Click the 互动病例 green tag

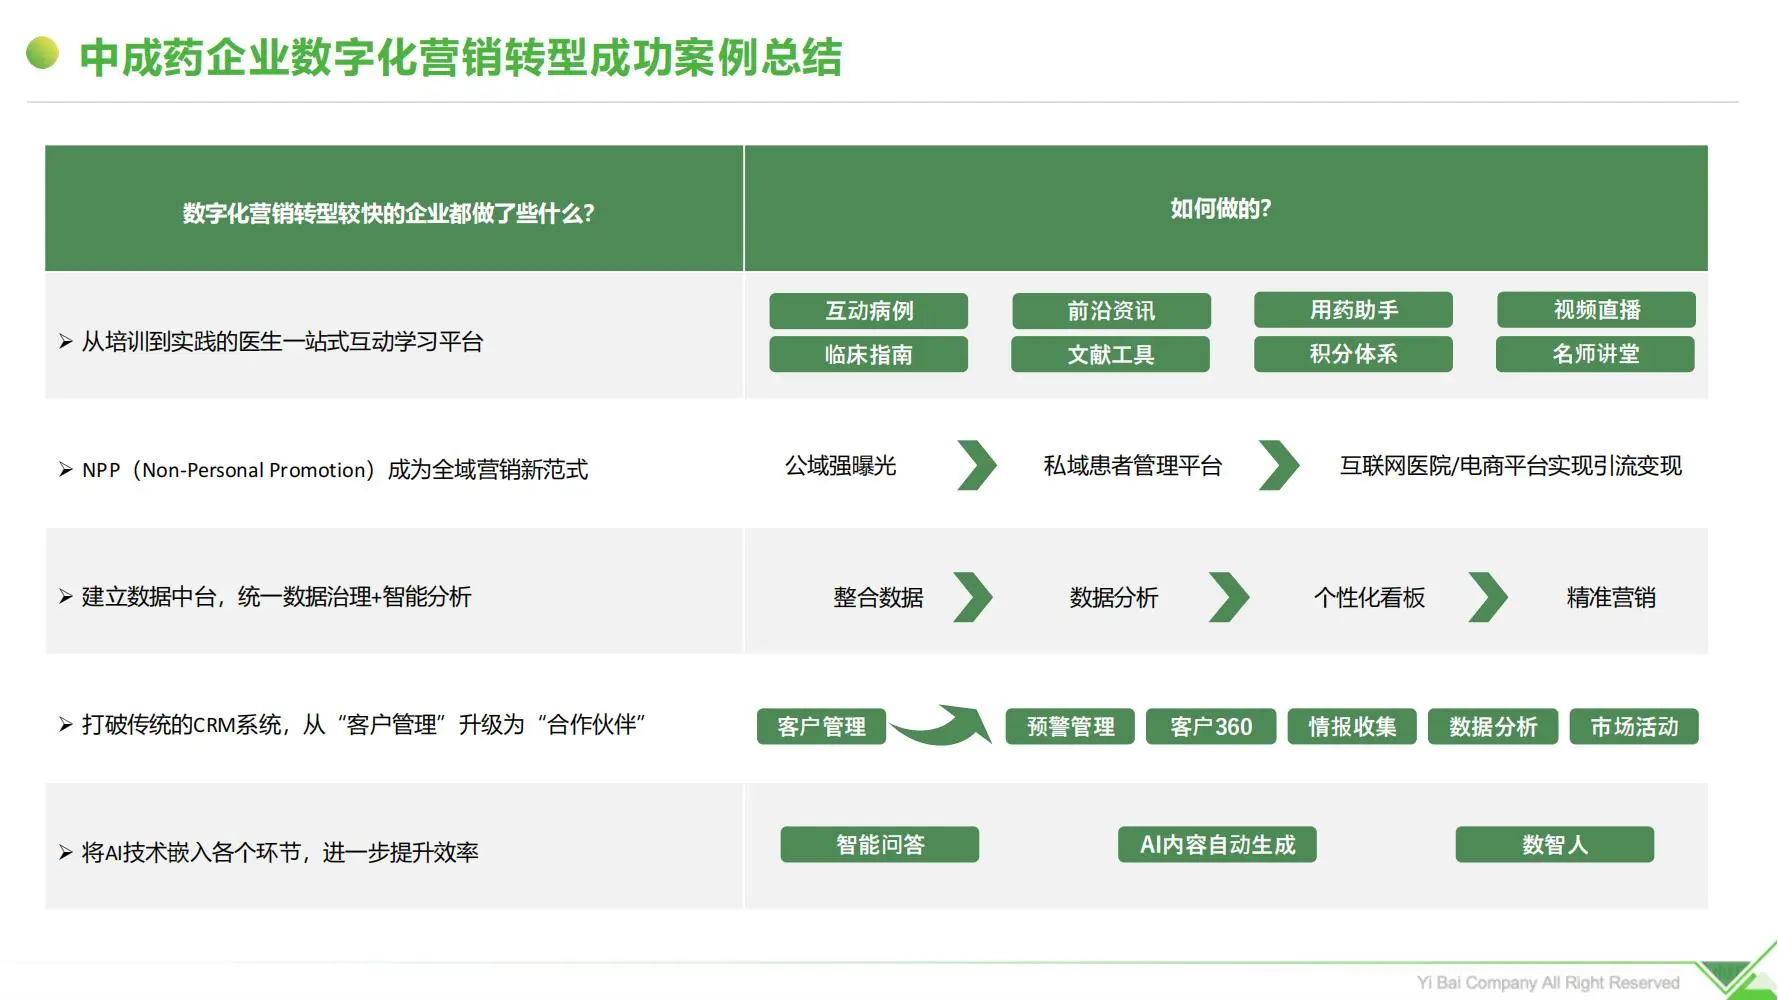click(x=868, y=311)
